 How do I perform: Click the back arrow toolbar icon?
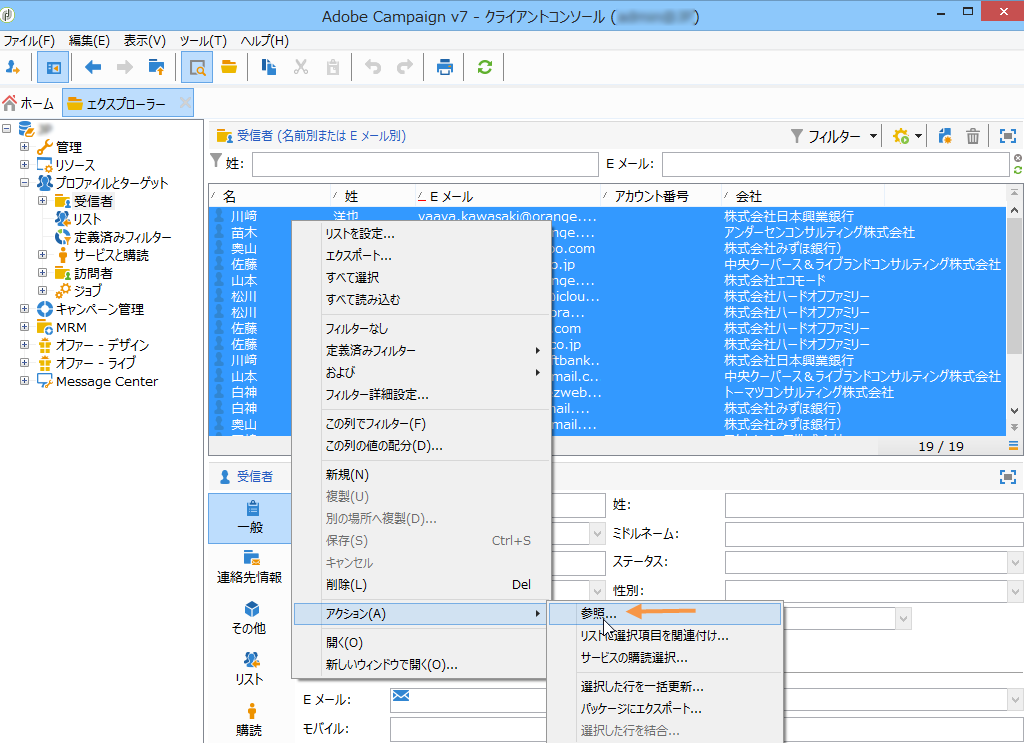coord(93,67)
